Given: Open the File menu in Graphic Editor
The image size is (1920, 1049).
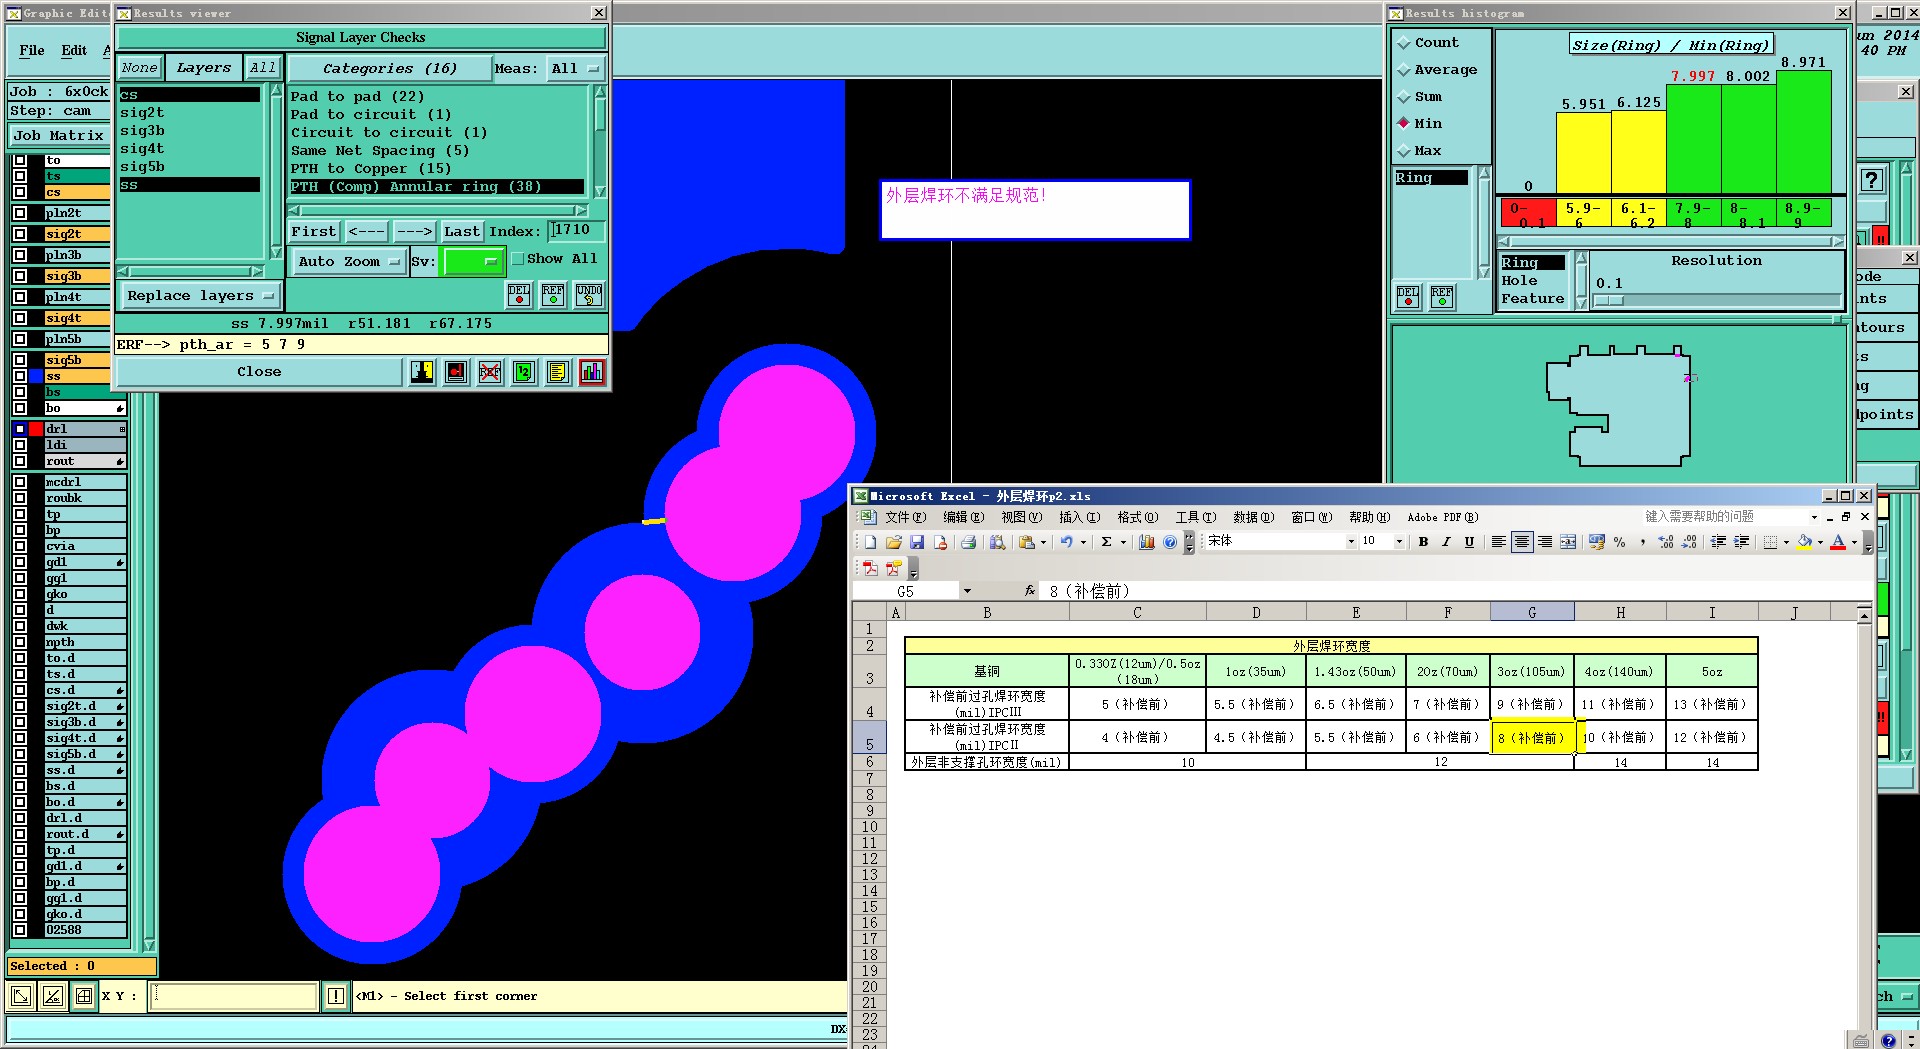Looking at the screenshot, I should [x=32, y=51].
